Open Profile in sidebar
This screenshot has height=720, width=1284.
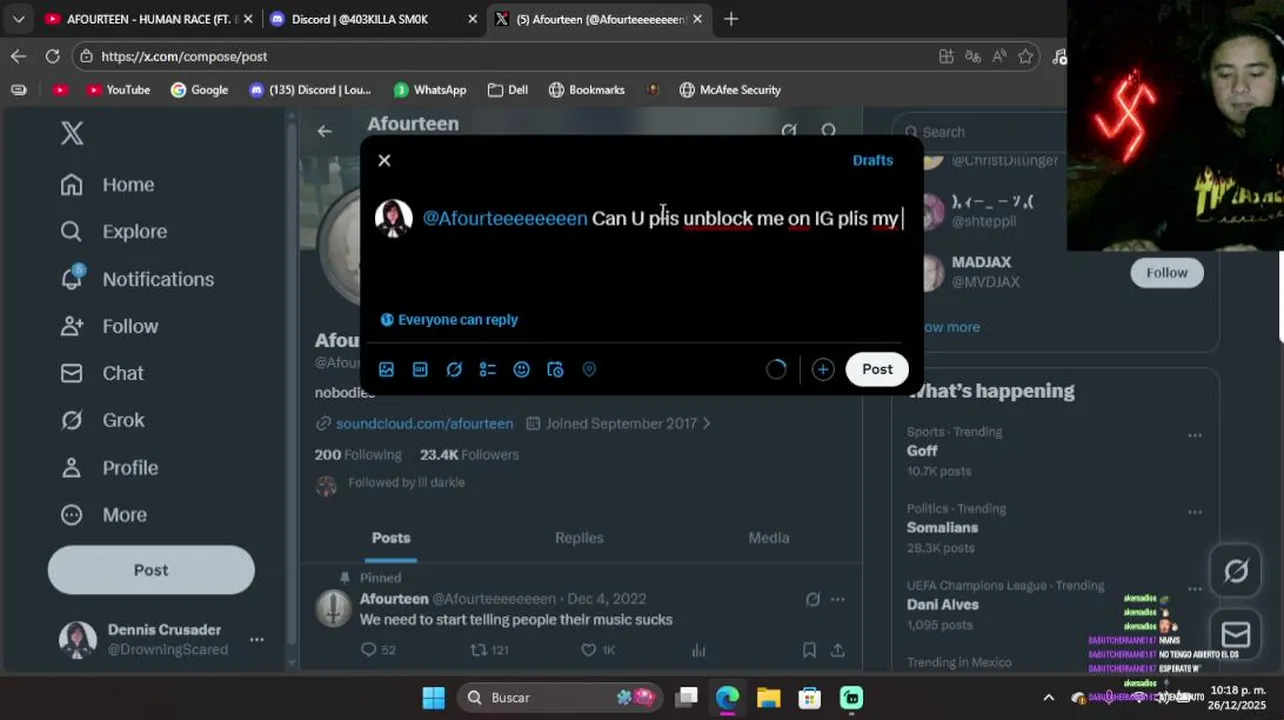click(x=110, y=467)
